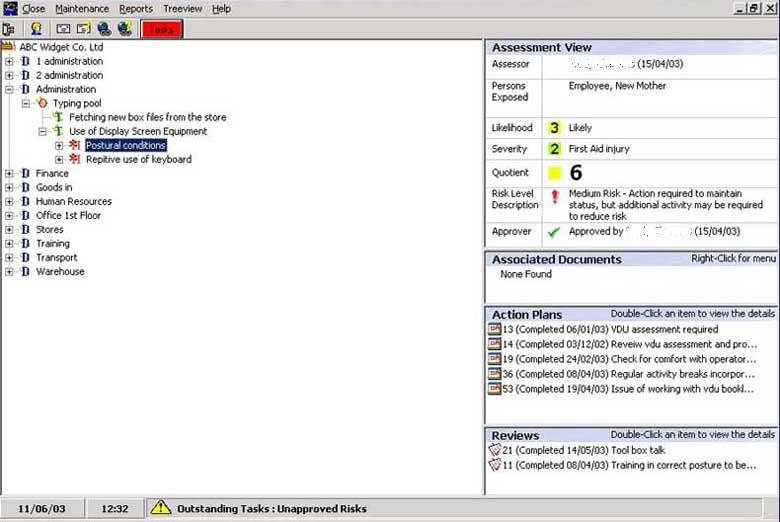Click the green Approver checkmark icon
The width and height of the screenshot is (780, 522).
tap(553, 232)
